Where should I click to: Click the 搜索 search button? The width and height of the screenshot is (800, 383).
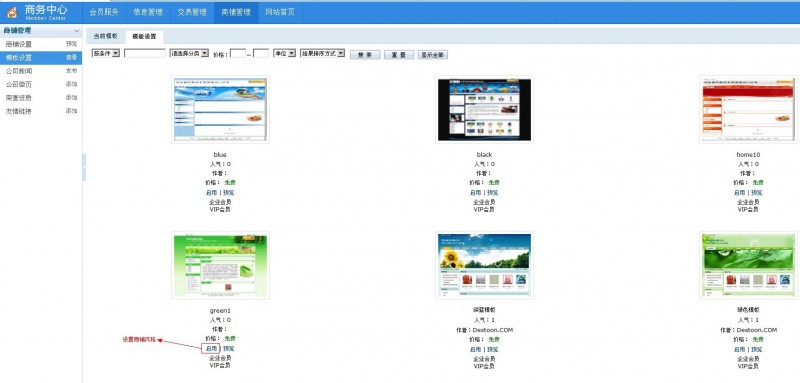pos(365,55)
